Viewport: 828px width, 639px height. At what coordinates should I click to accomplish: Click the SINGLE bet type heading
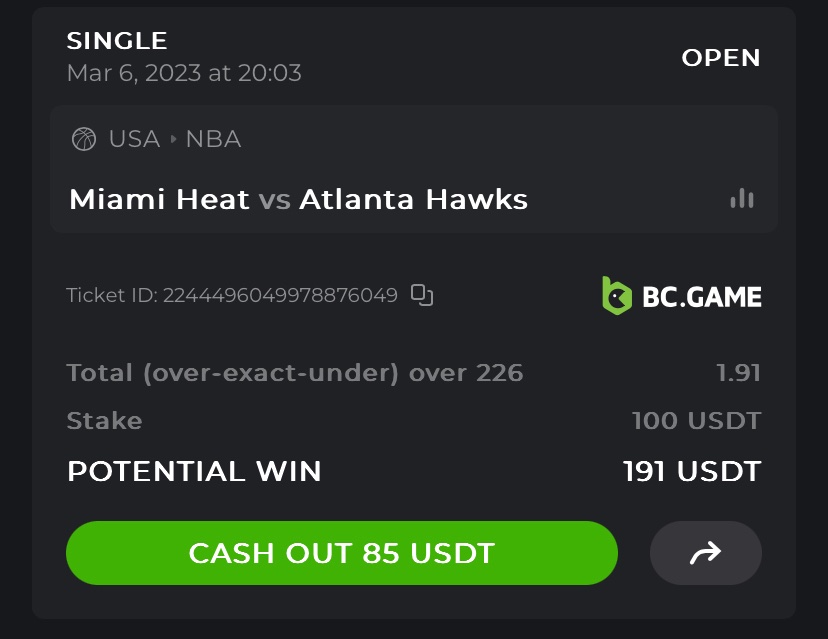pos(117,41)
